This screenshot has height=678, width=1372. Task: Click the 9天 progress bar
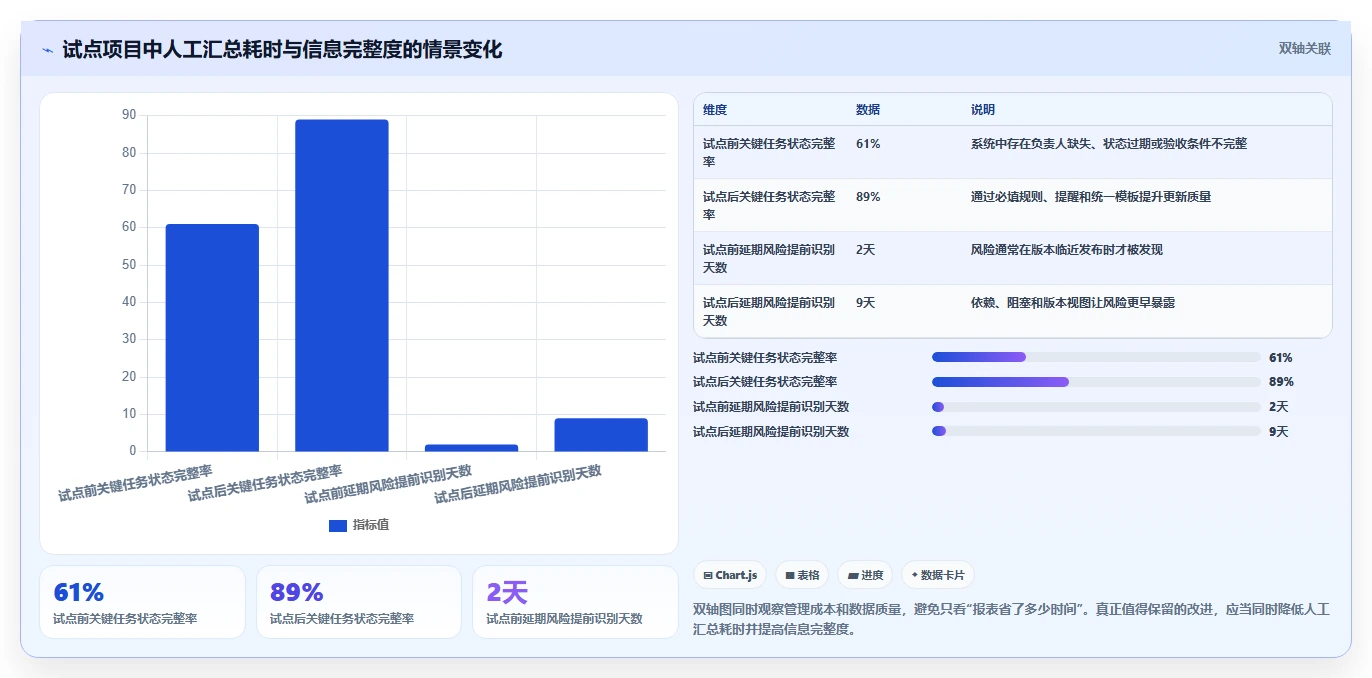pyautogui.click(x=1096, y=431)
